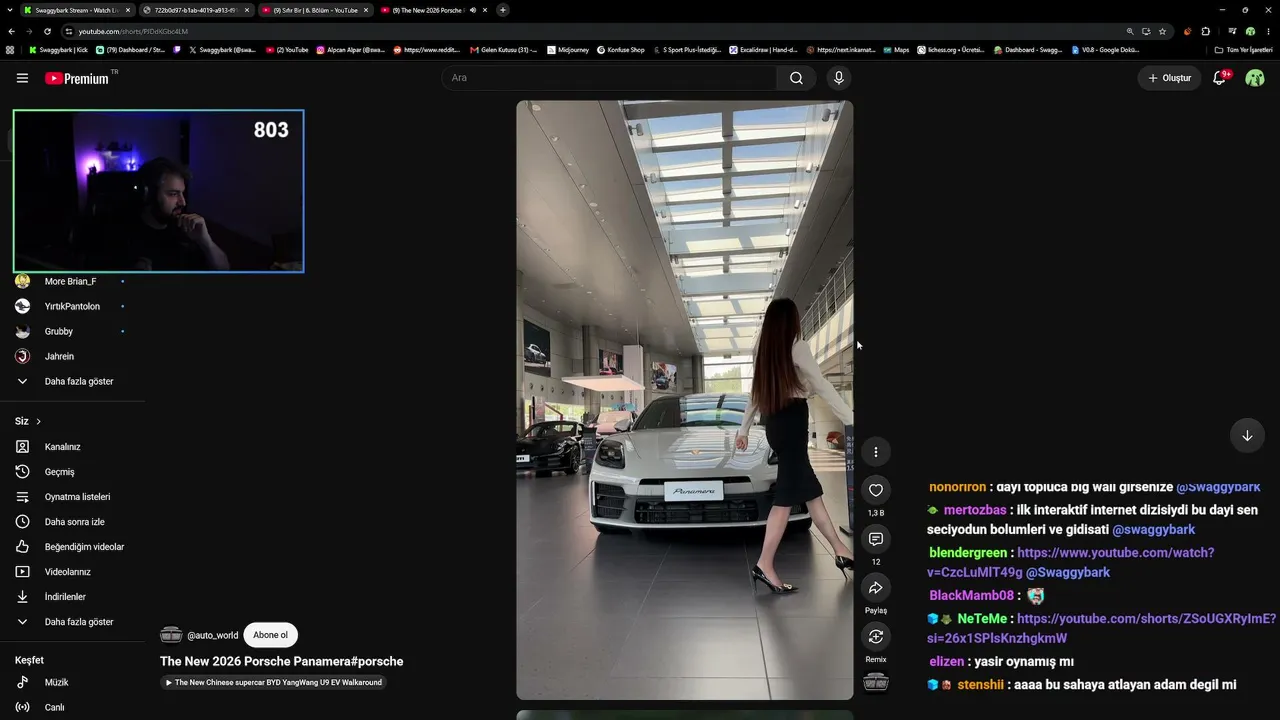Open a new browser tab
1280x720 pixels.
pos(503,10)
